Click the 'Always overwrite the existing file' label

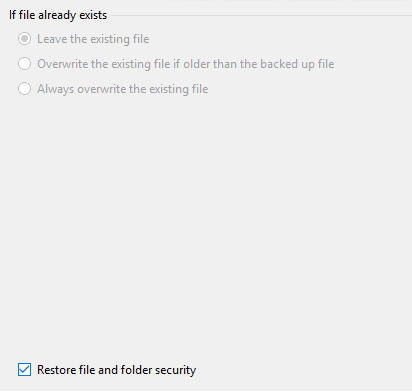(x=123, y=89)
